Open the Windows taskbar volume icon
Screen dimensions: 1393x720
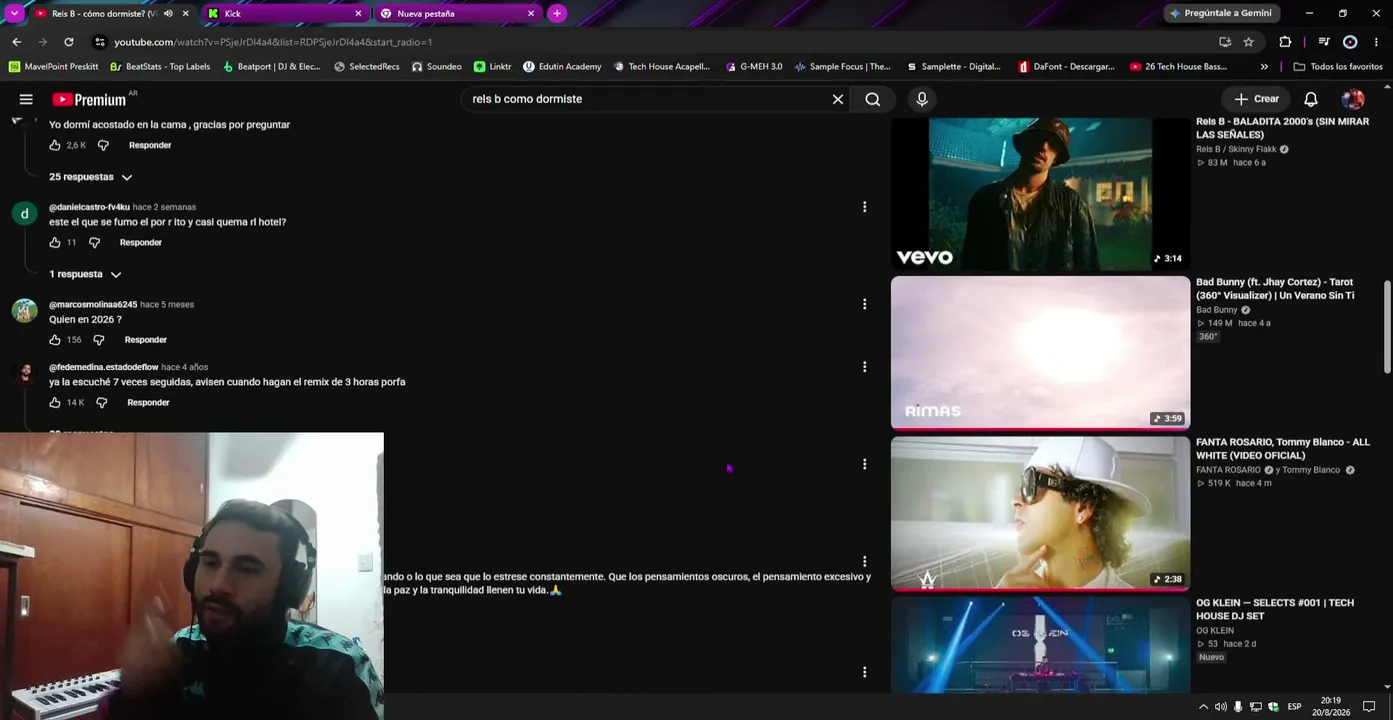1220,707
